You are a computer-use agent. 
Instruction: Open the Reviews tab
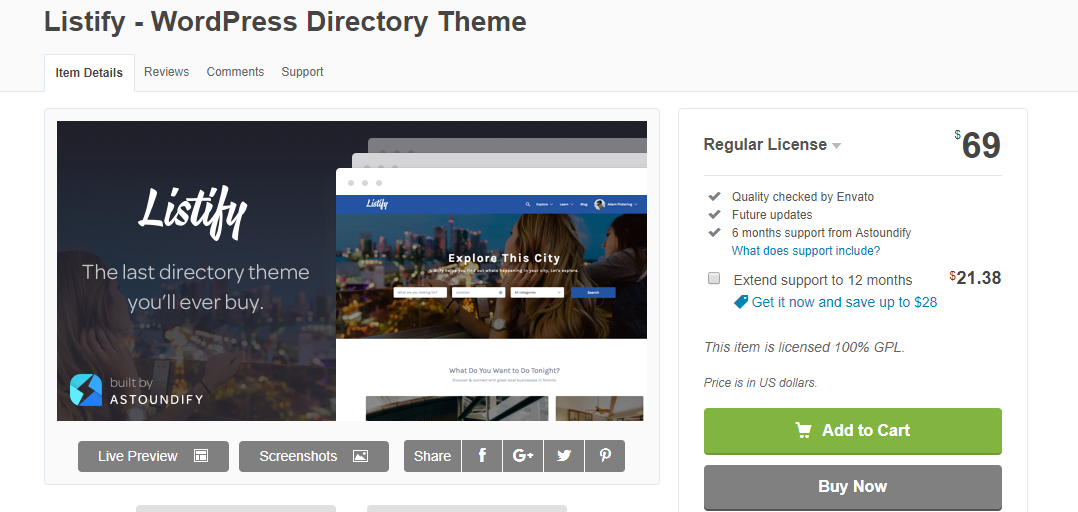coord(166,71)
